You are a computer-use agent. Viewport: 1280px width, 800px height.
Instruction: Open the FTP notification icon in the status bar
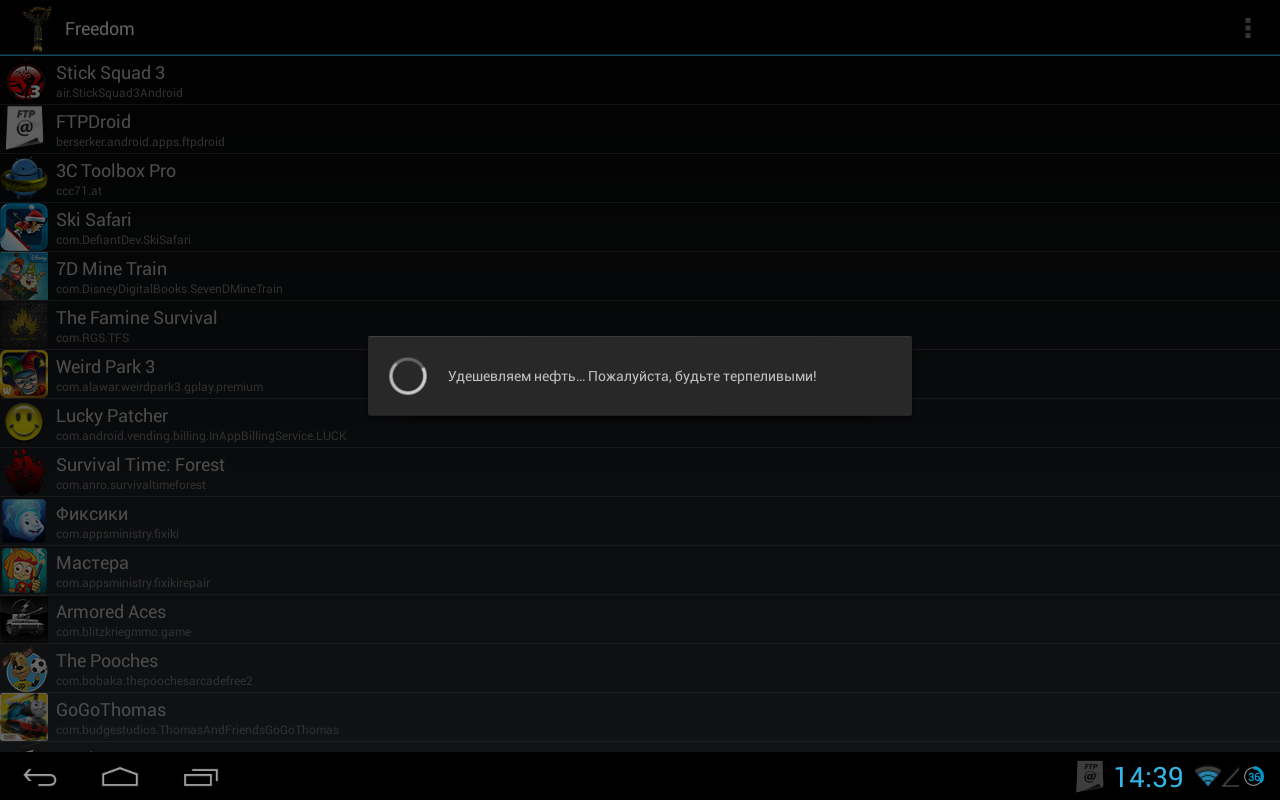pyautogui.click(x=1090, y=777)
